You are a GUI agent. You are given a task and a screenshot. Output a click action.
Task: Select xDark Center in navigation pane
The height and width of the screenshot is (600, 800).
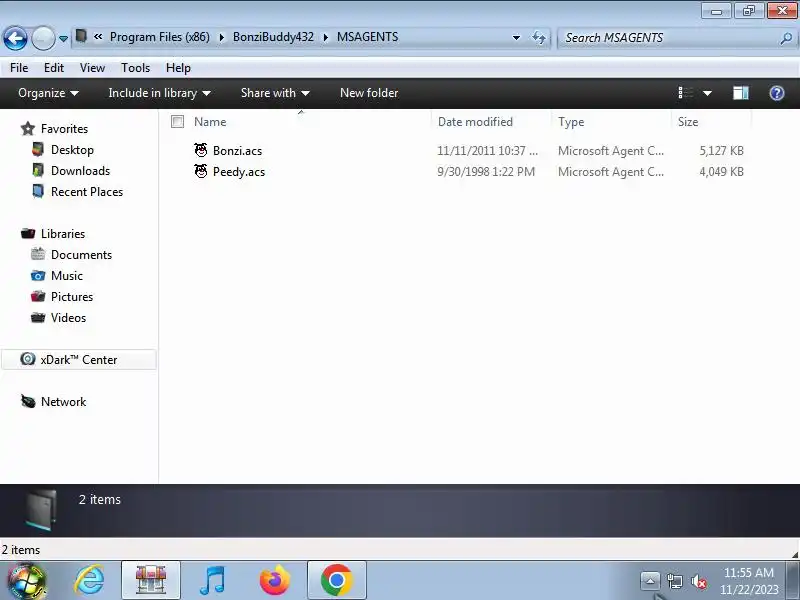(79, 360)
